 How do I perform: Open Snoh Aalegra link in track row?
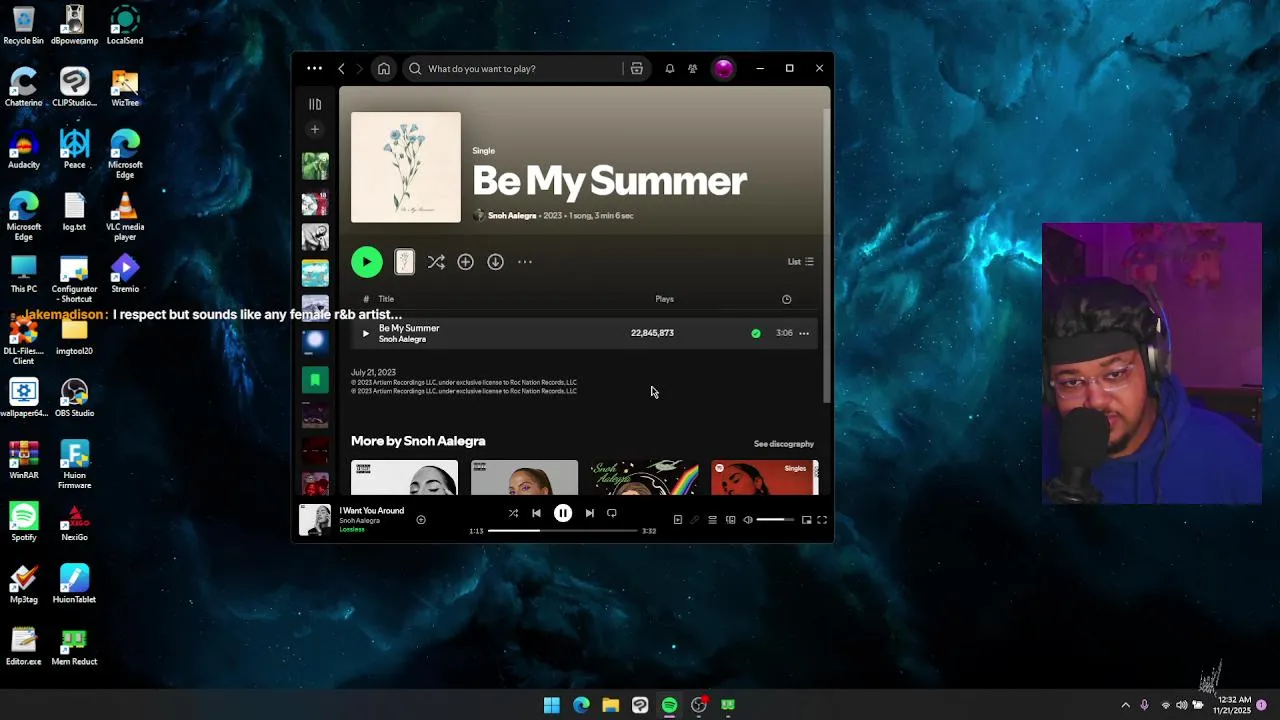[402, 339]
